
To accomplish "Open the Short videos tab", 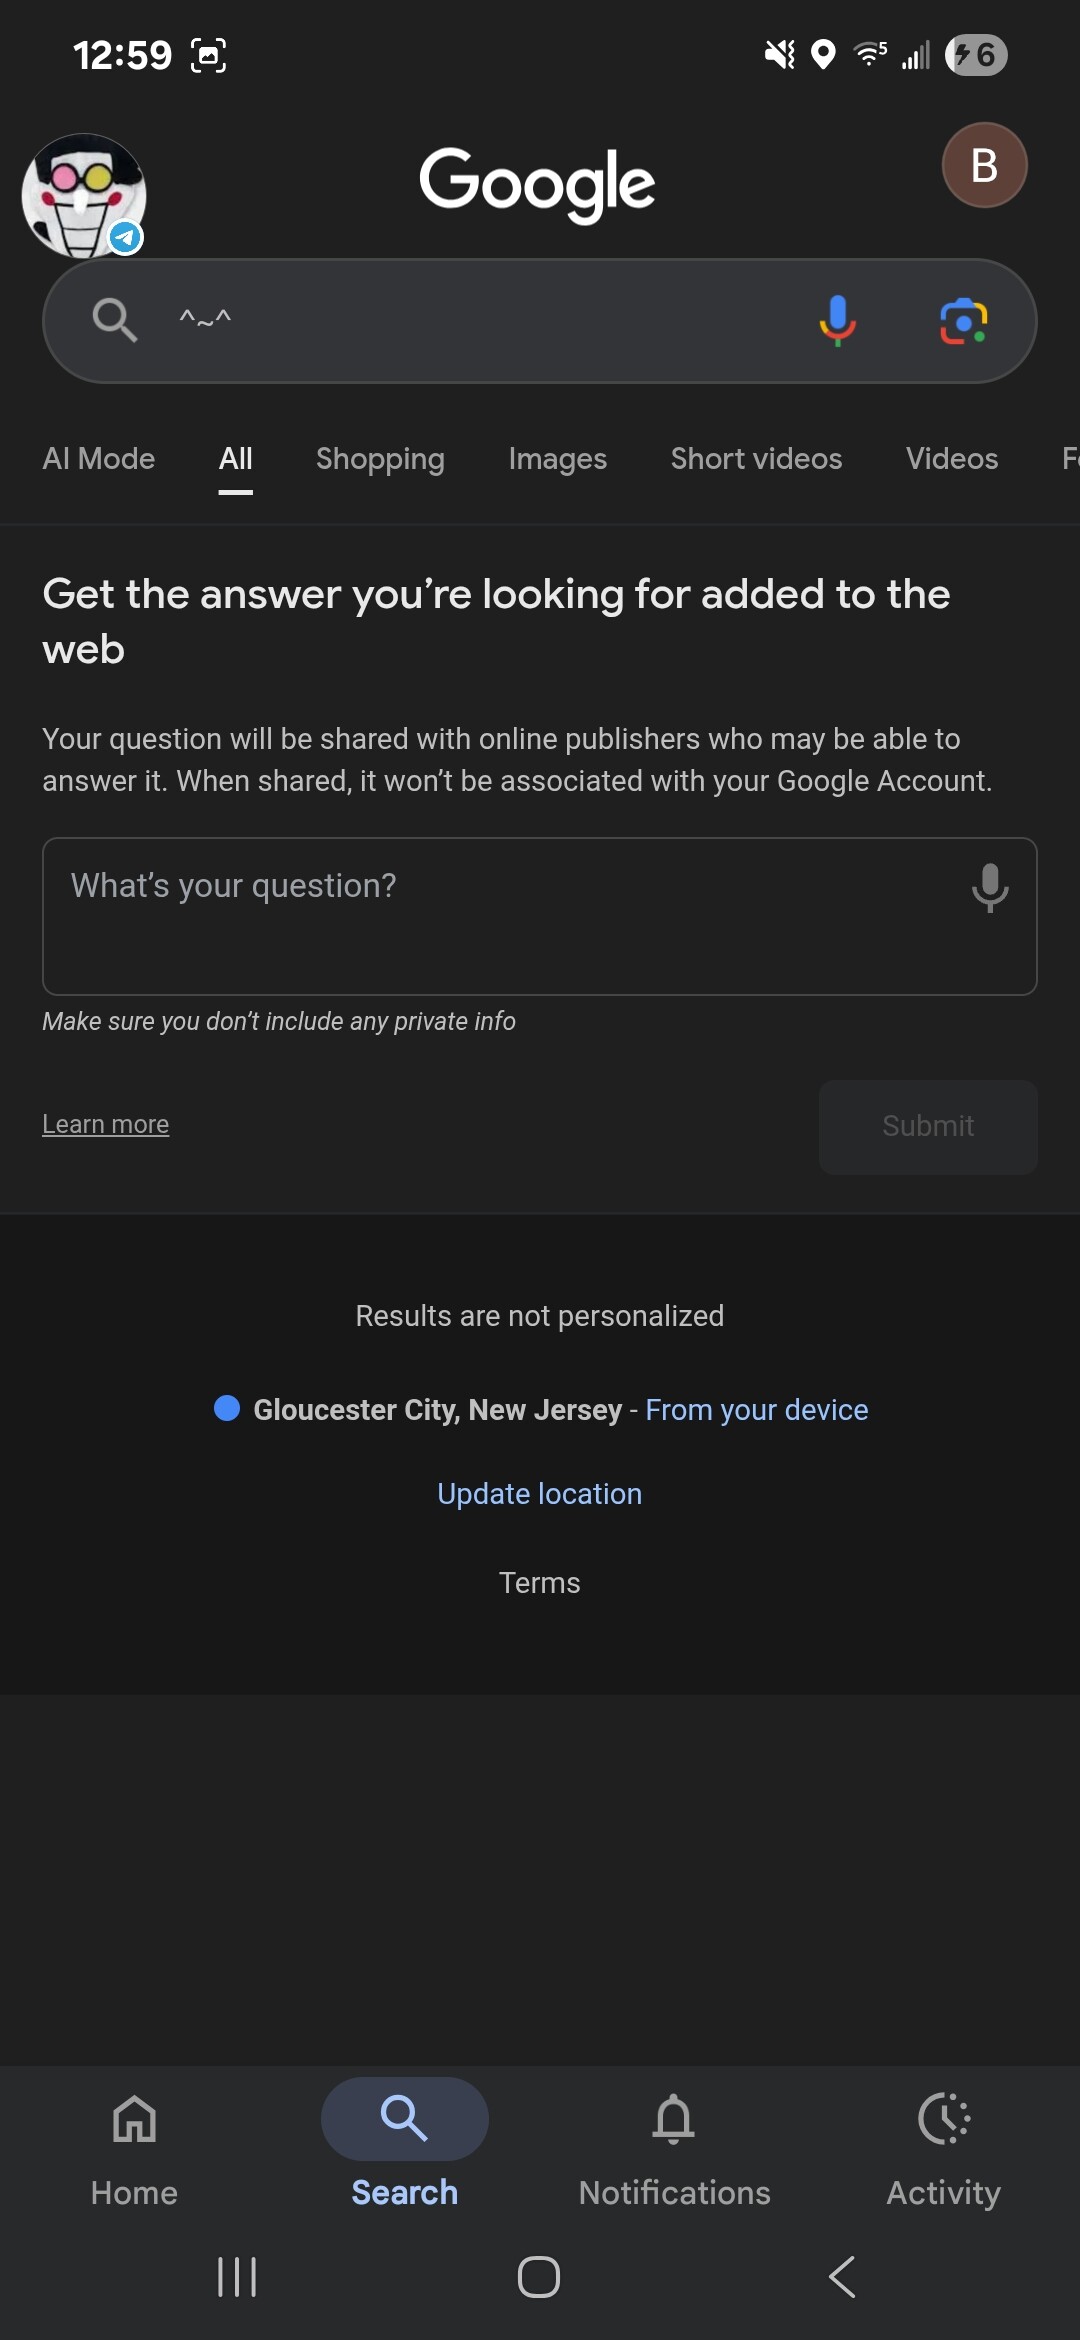I will click(x=756, y=459).
